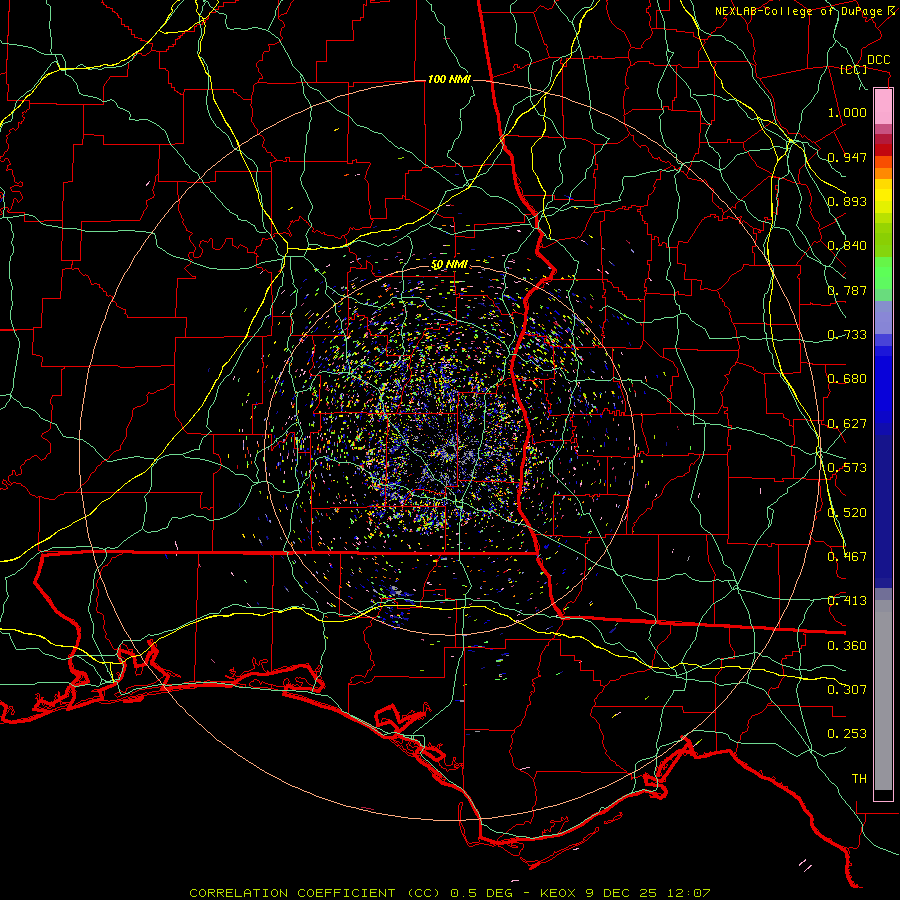Click the 0.733 scale value
This screenshot has height=900, width=900.
pos(847,335)
